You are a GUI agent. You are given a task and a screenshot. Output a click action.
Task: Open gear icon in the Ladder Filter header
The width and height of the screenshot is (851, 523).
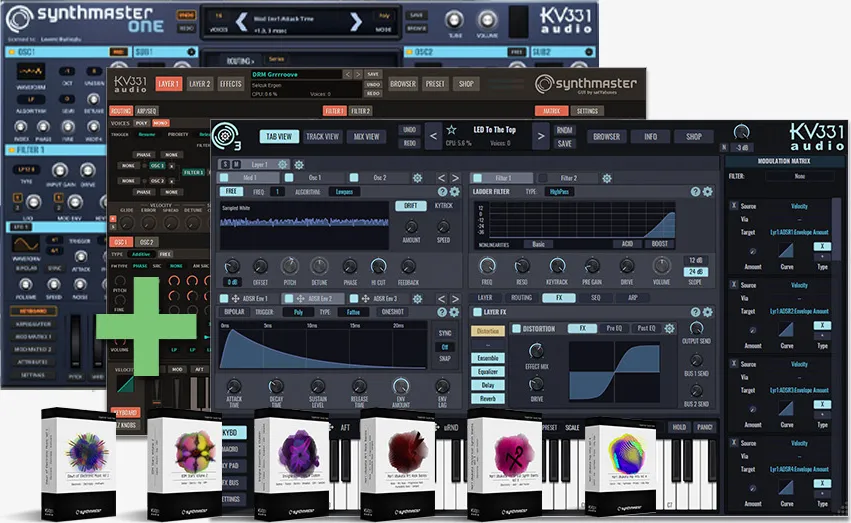(708, 192)
